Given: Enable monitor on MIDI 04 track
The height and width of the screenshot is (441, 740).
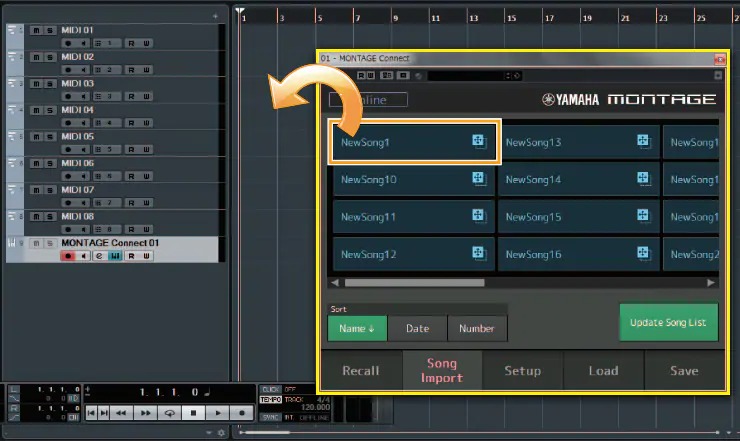Looking at the screenshot, I should [83, 123].
